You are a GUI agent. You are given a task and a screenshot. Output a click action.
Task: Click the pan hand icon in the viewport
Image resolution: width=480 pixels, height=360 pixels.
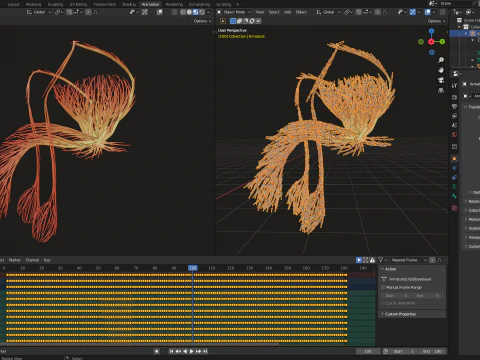pos(441,70)
